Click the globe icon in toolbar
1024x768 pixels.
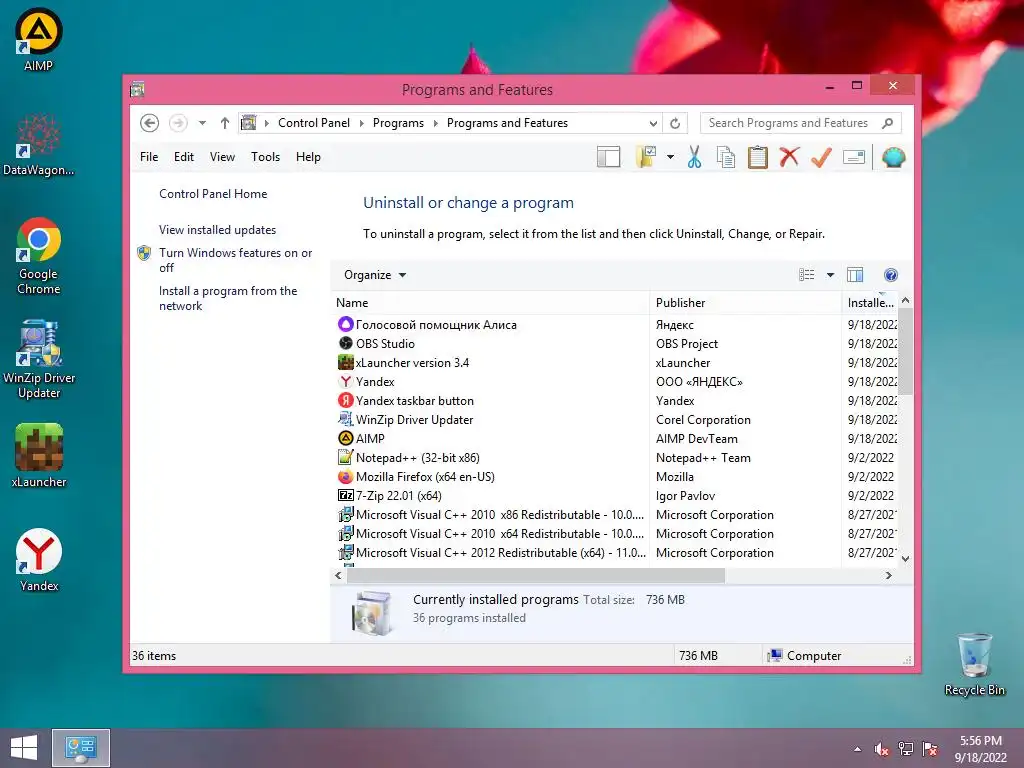[893, 157]
